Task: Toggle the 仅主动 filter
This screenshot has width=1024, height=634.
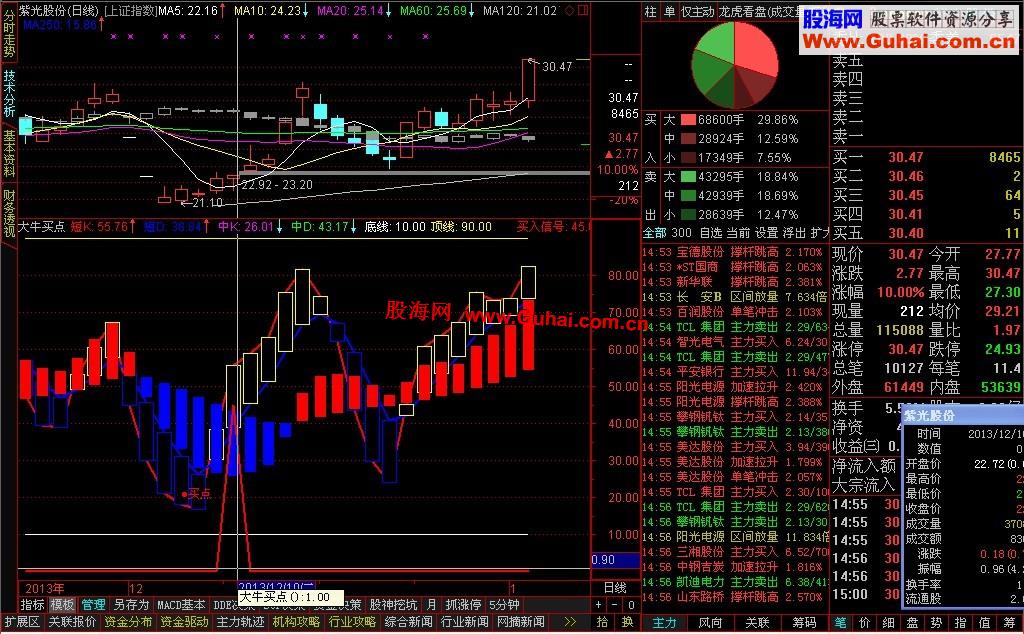Action: [x=697, y=12]
